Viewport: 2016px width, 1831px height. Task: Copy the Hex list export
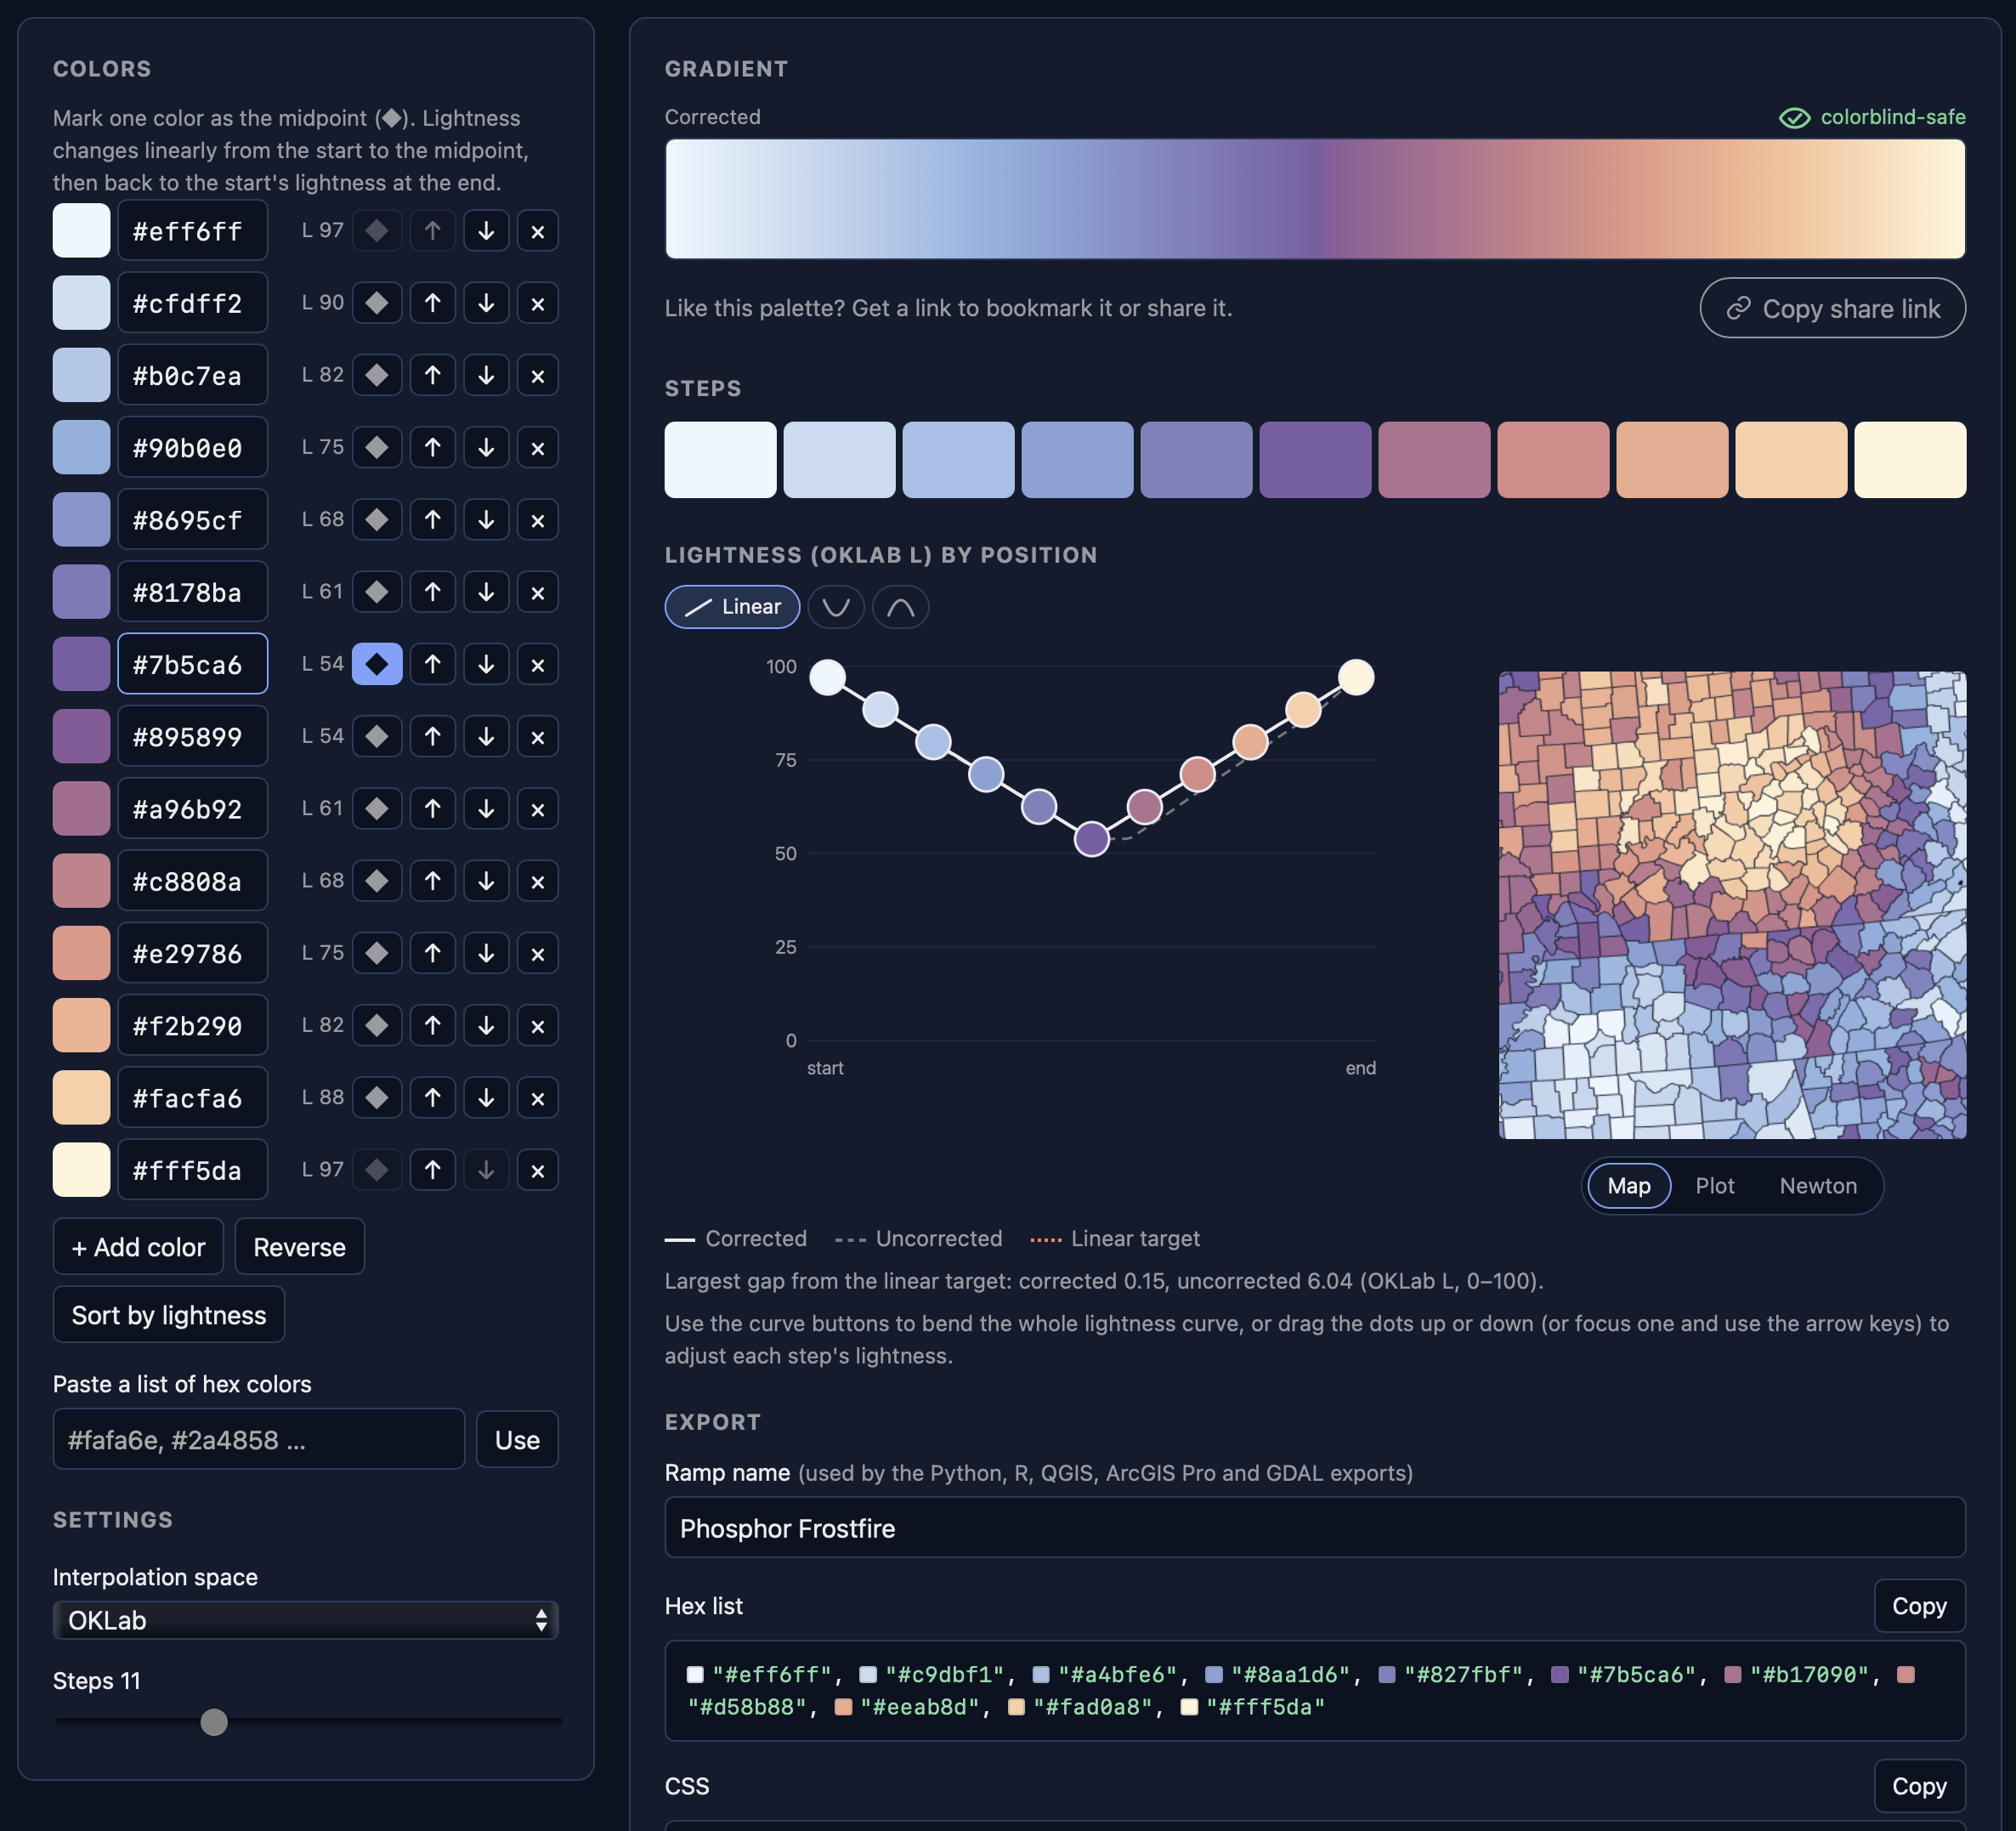pos(1919,1606)
